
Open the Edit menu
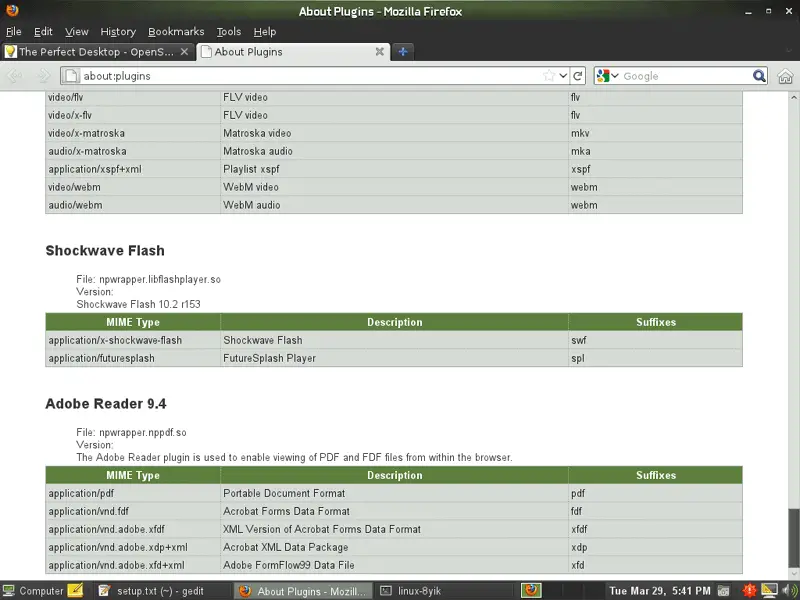43,32
